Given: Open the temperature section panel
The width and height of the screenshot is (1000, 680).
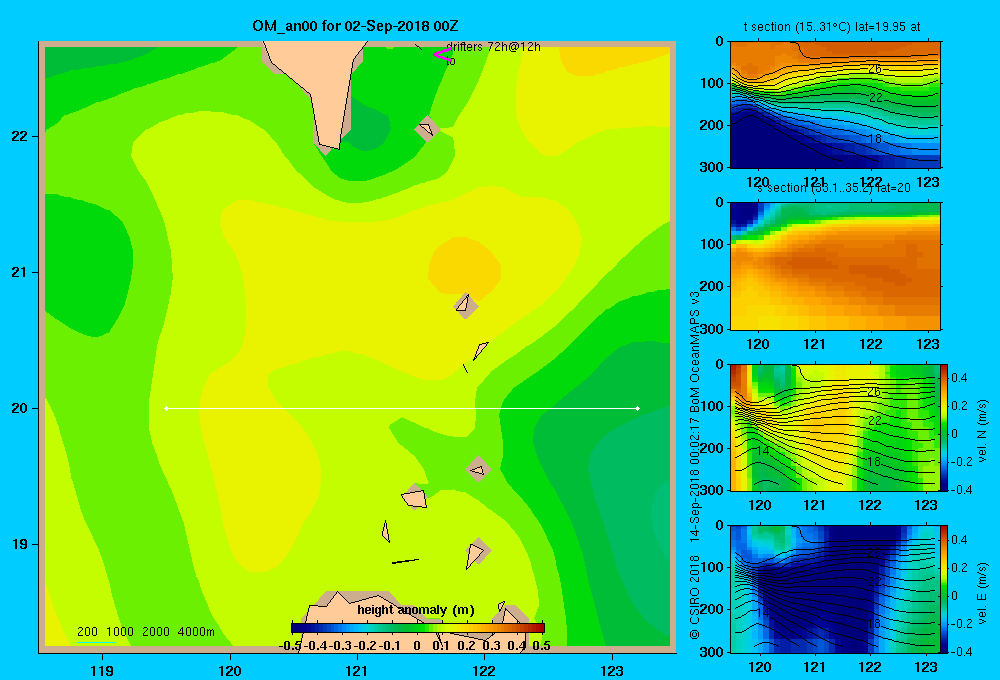Looking at the screenshot, I should tap(835, 105).
